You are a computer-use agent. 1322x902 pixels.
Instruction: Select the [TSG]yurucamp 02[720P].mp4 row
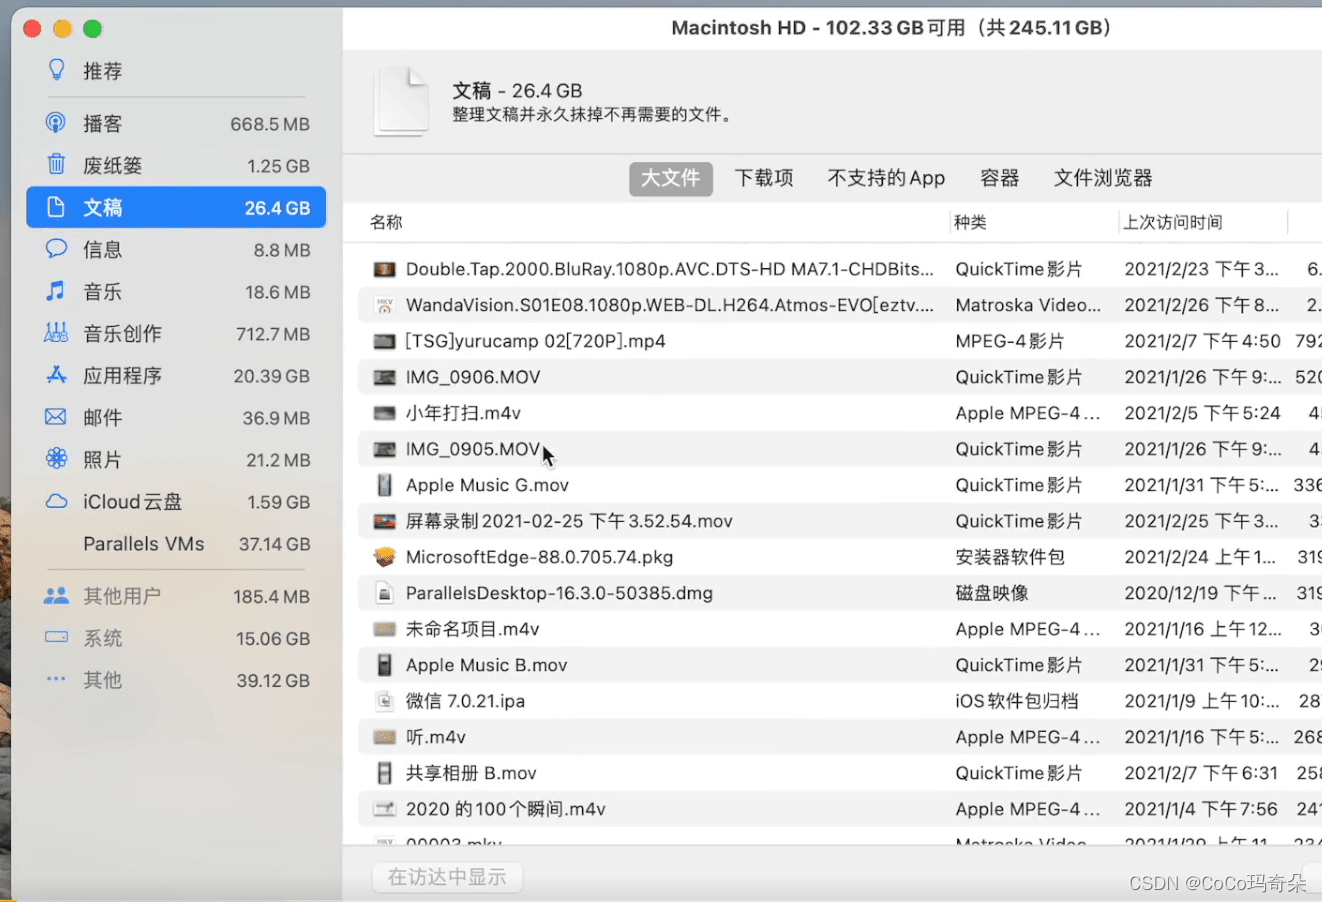click(x=840, y=341)
